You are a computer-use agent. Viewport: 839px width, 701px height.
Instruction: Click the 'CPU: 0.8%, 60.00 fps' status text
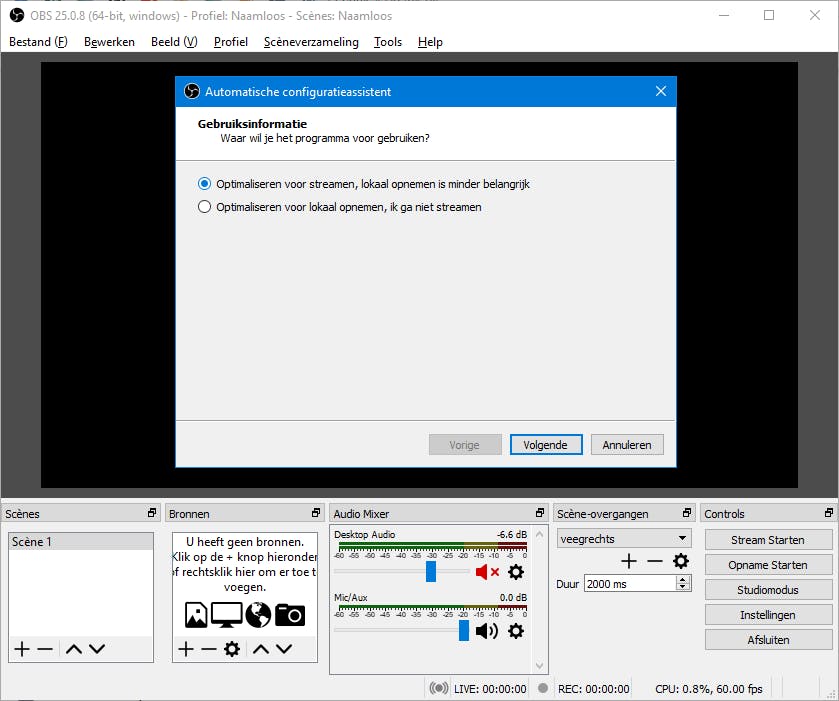click(708, 689)
